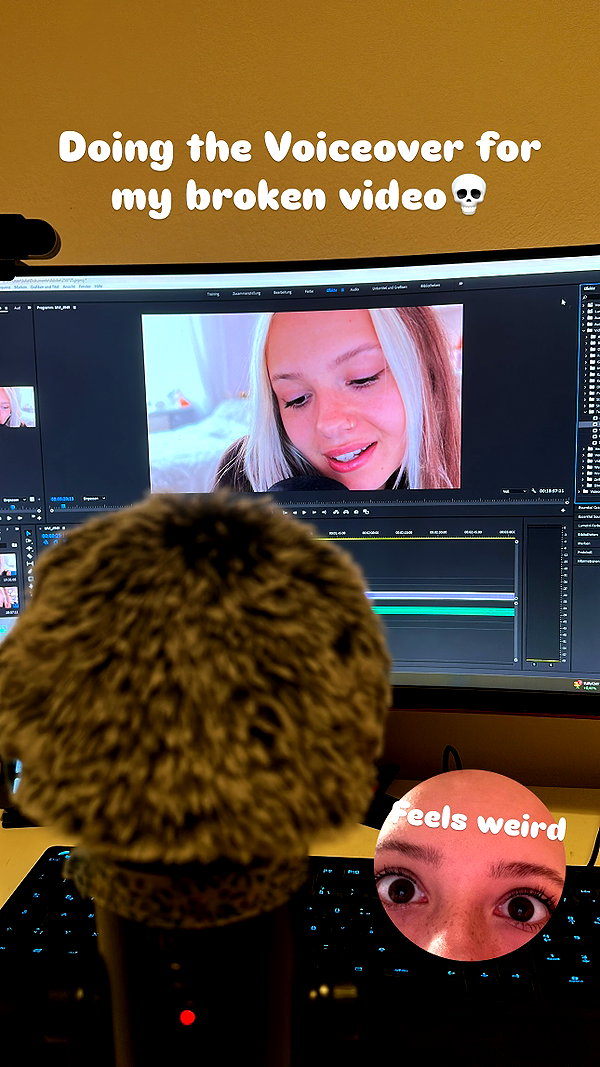Click the Program monitor playhead on scrub bar
This screenshot has width=600, height=1067.
[x=63, y=506]
